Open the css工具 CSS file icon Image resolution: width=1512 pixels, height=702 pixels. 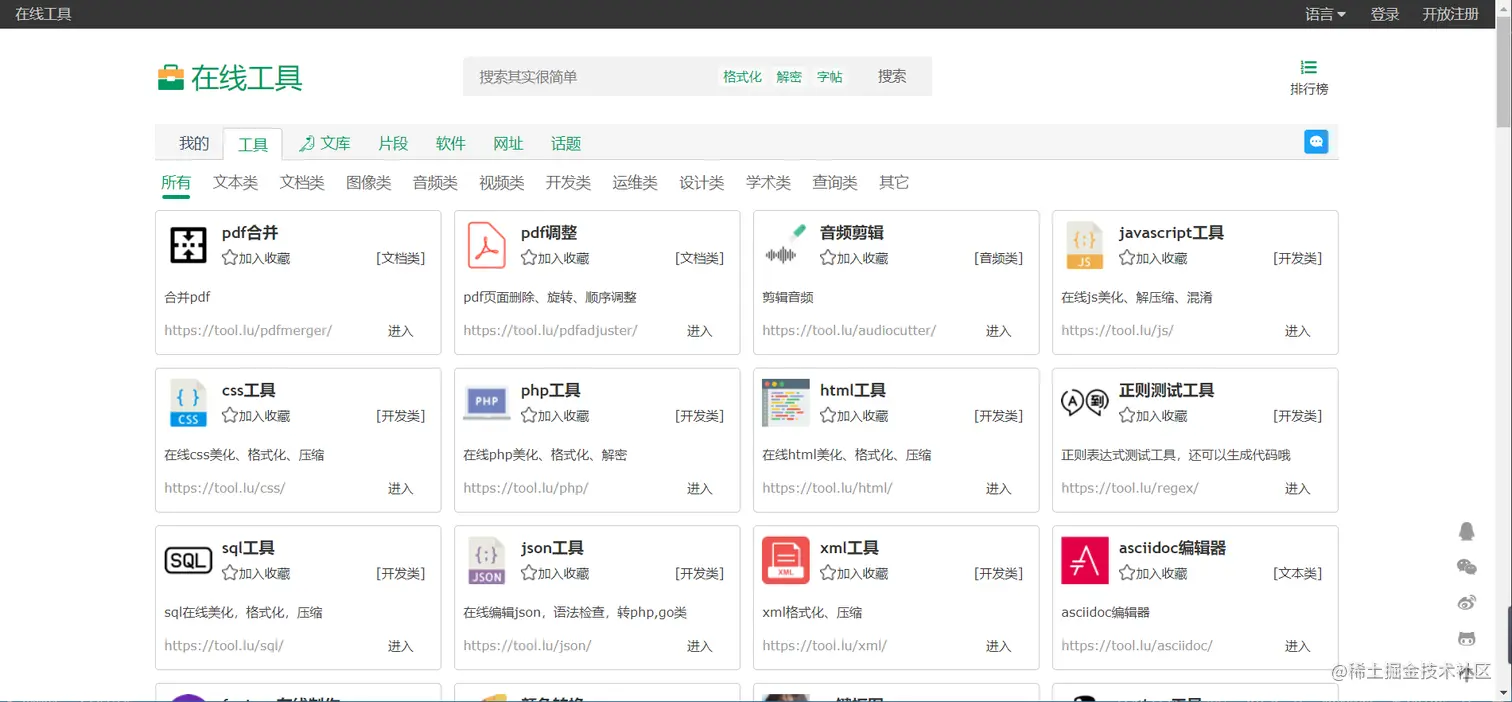(188, 403)
